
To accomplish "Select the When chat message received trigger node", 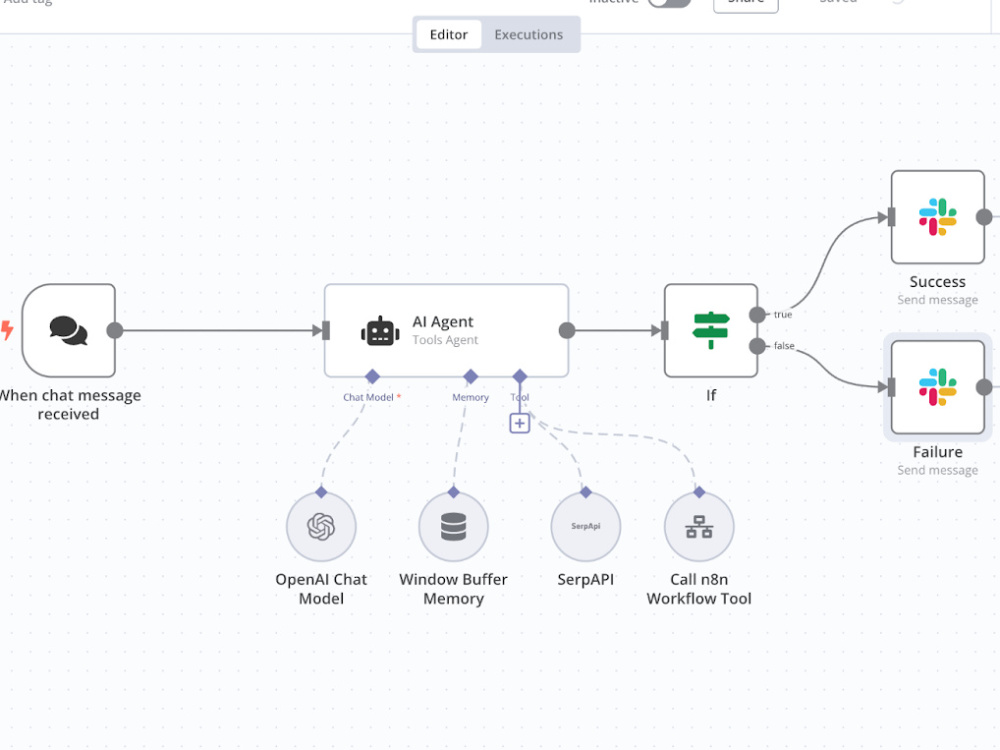I will pyautogui.click(x=69, y=330).
